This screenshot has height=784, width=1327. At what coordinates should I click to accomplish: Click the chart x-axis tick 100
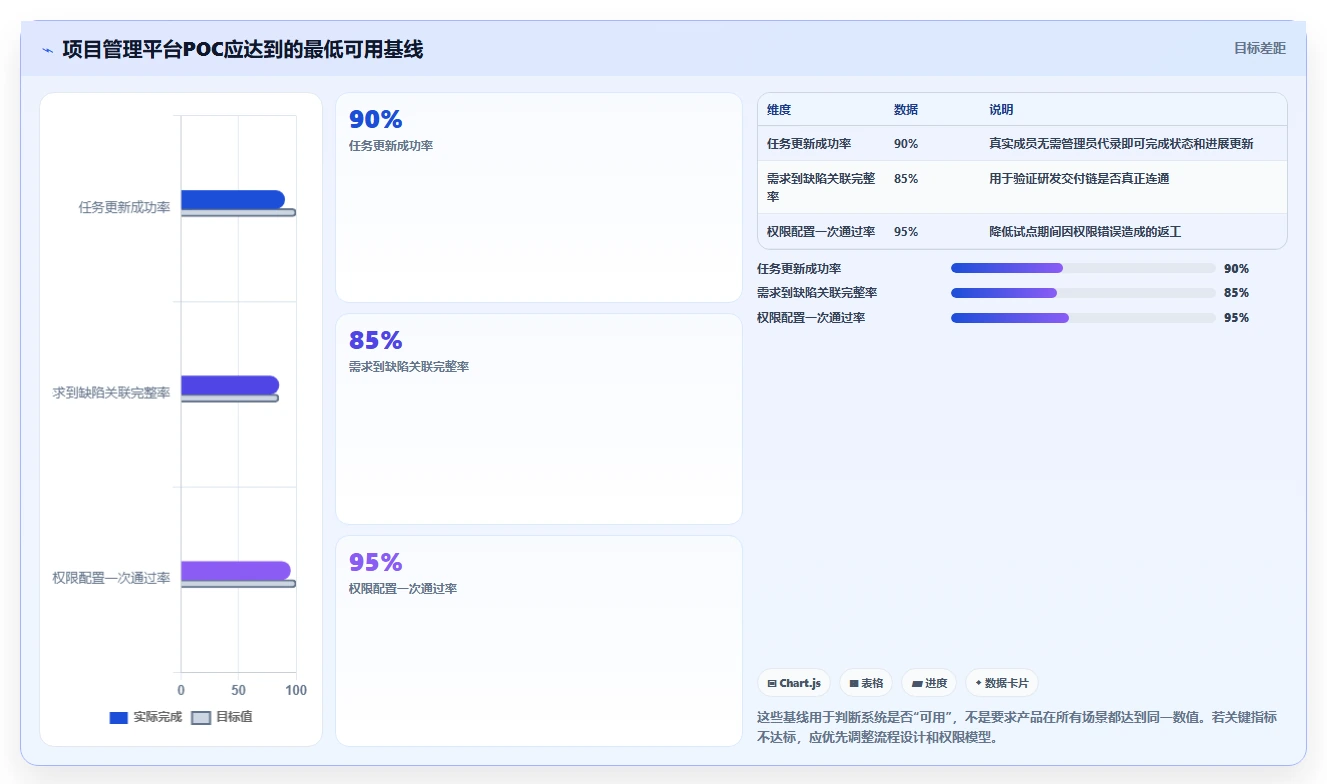coord(296,691)
